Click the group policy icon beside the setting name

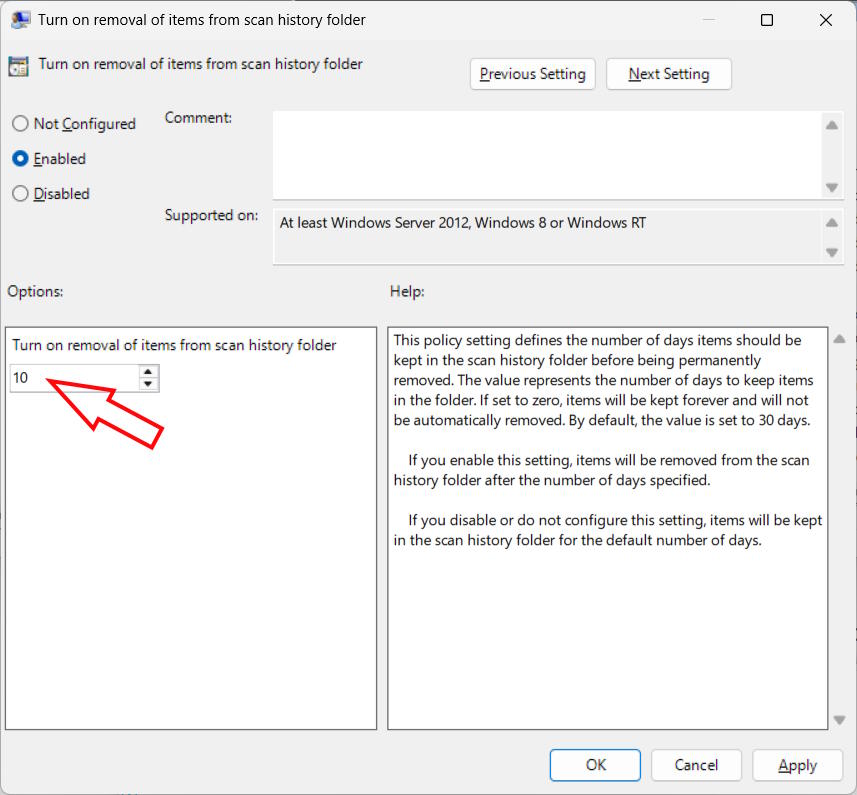point(18,64)
